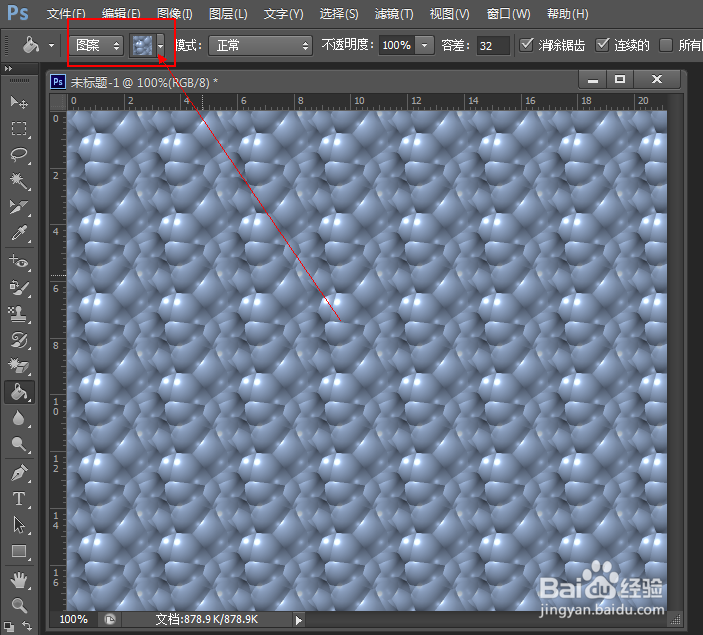The width and height of the screenshot is (703, 635).
Task: Swap foreground and background colors
Action: (27, 626)
